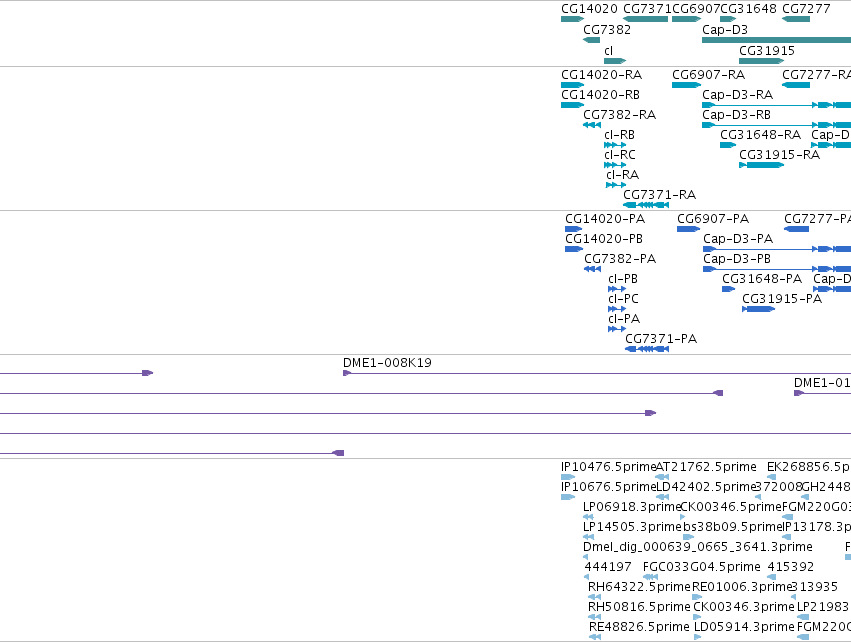Click protein CG14020-PA
Viewport: 851px width, 642px height.
(x=574, y=229)
